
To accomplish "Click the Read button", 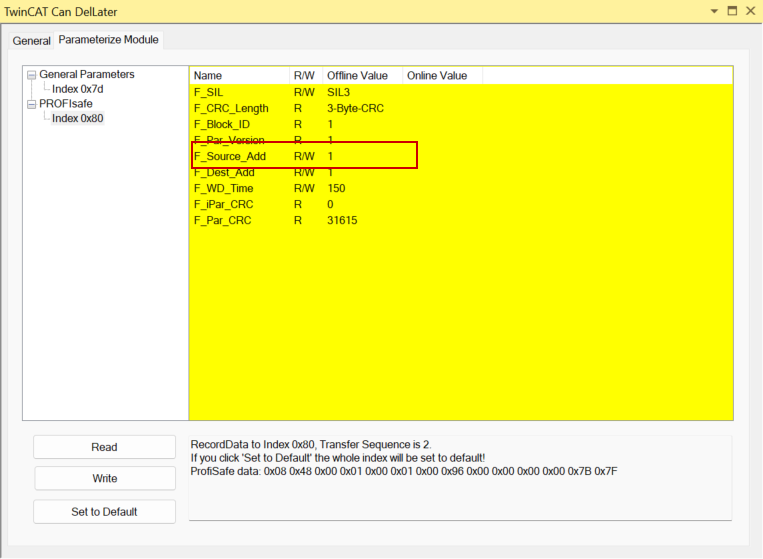I will [104, 447].
